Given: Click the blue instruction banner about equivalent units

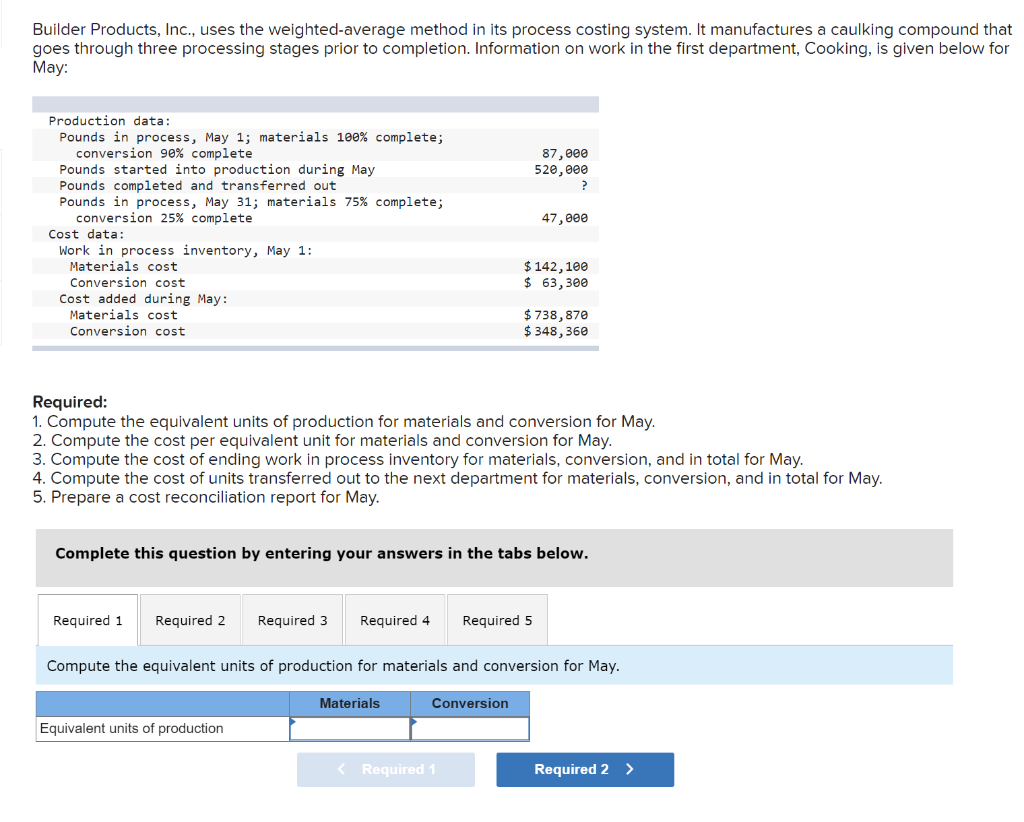Looking at the screenshot, I should point(494,665).
